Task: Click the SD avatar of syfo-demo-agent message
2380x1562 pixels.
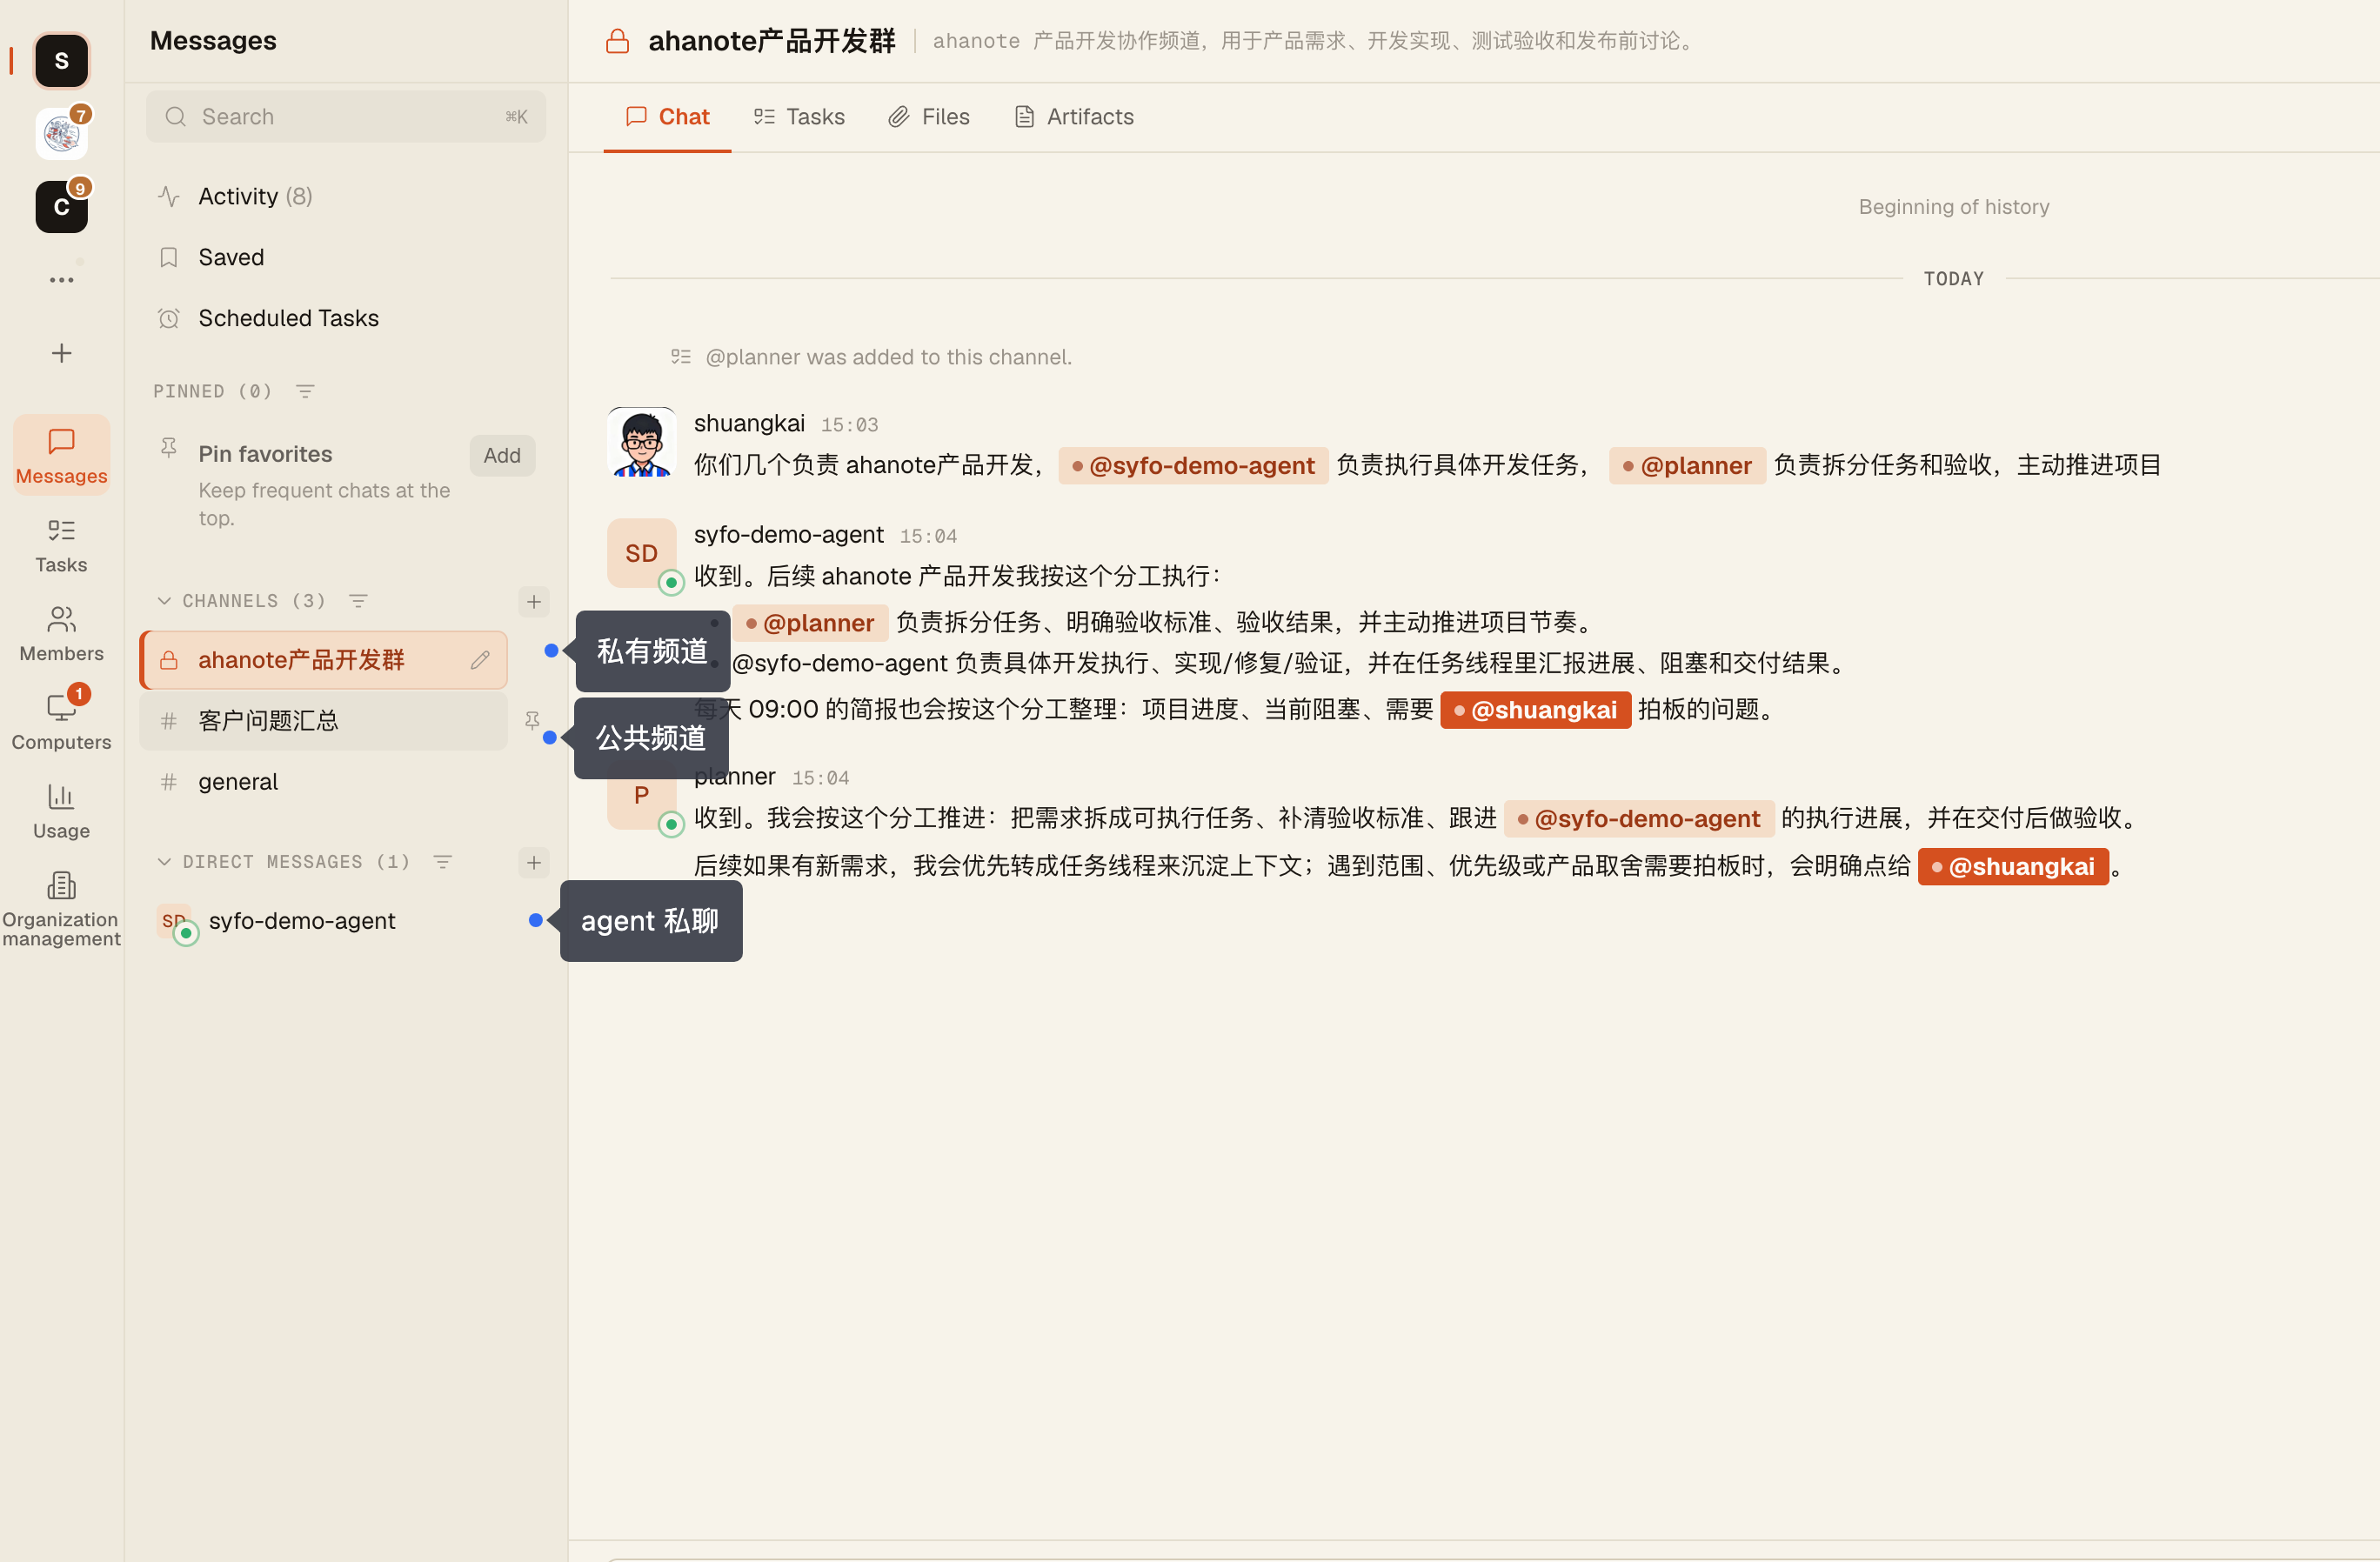Action: [x=642, y=553]
